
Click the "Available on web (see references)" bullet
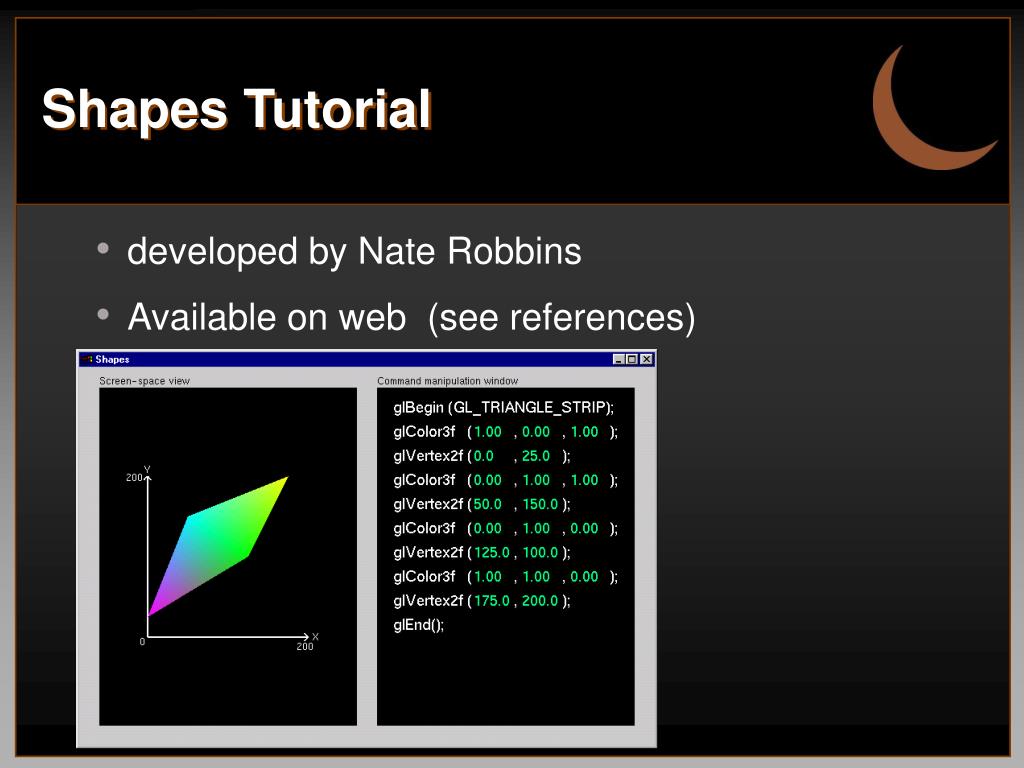411,317
